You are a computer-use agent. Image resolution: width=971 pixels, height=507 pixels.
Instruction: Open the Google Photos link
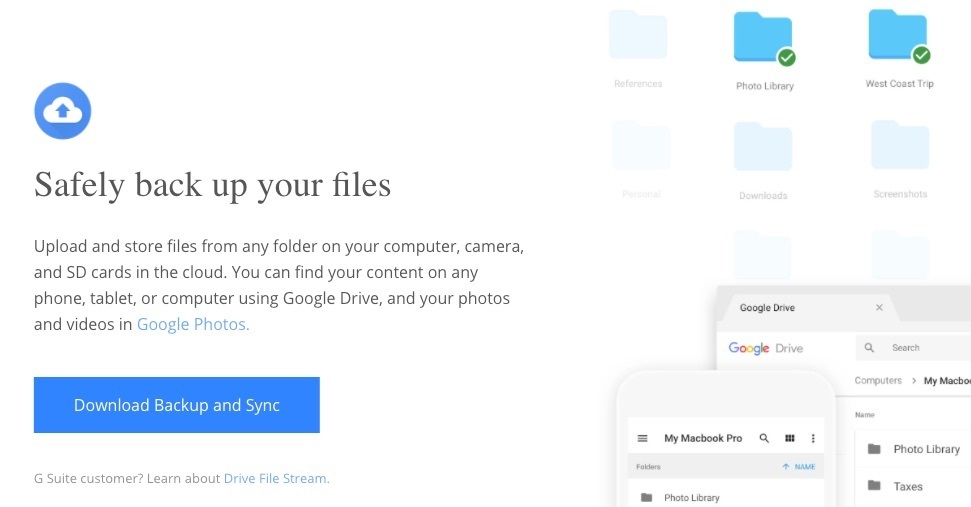click(193, 324)
